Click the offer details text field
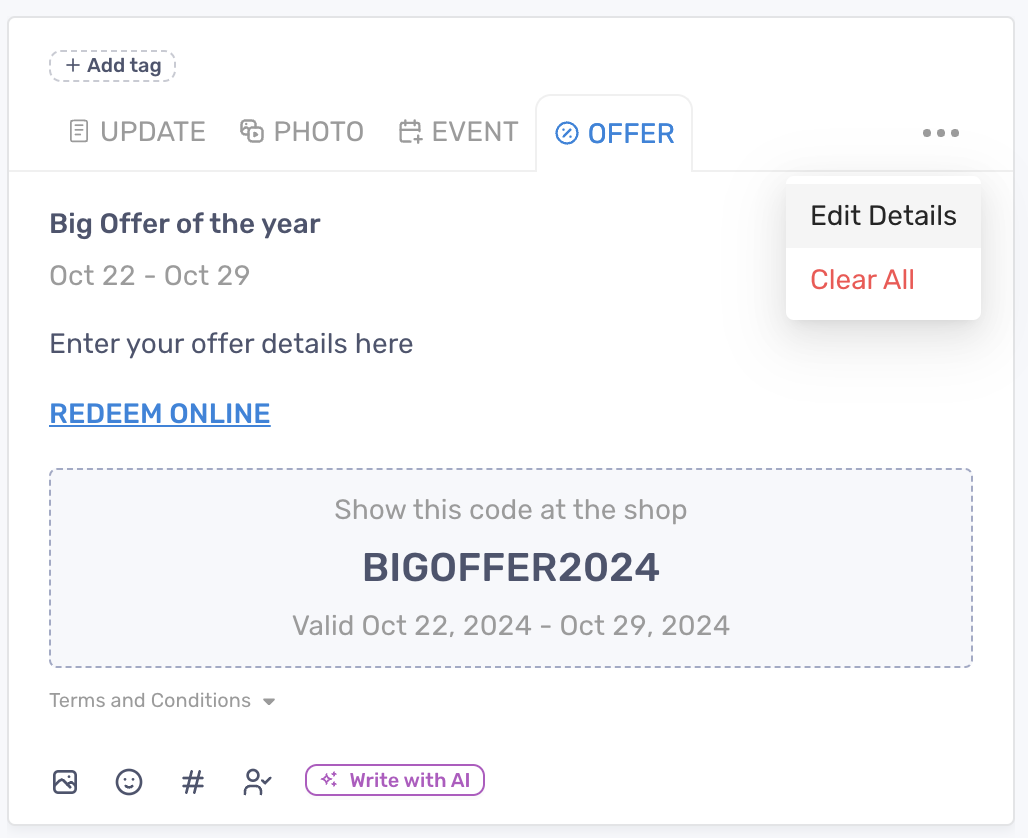The height and width of the screenshot is (838, 1028). (231, 344)
